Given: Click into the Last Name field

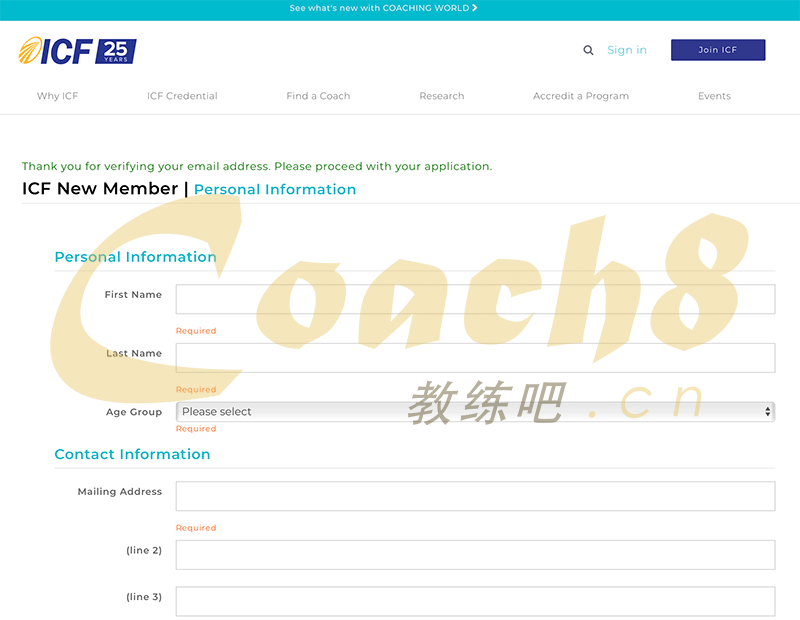Looking at the screenshot, I should click(475, 358).
